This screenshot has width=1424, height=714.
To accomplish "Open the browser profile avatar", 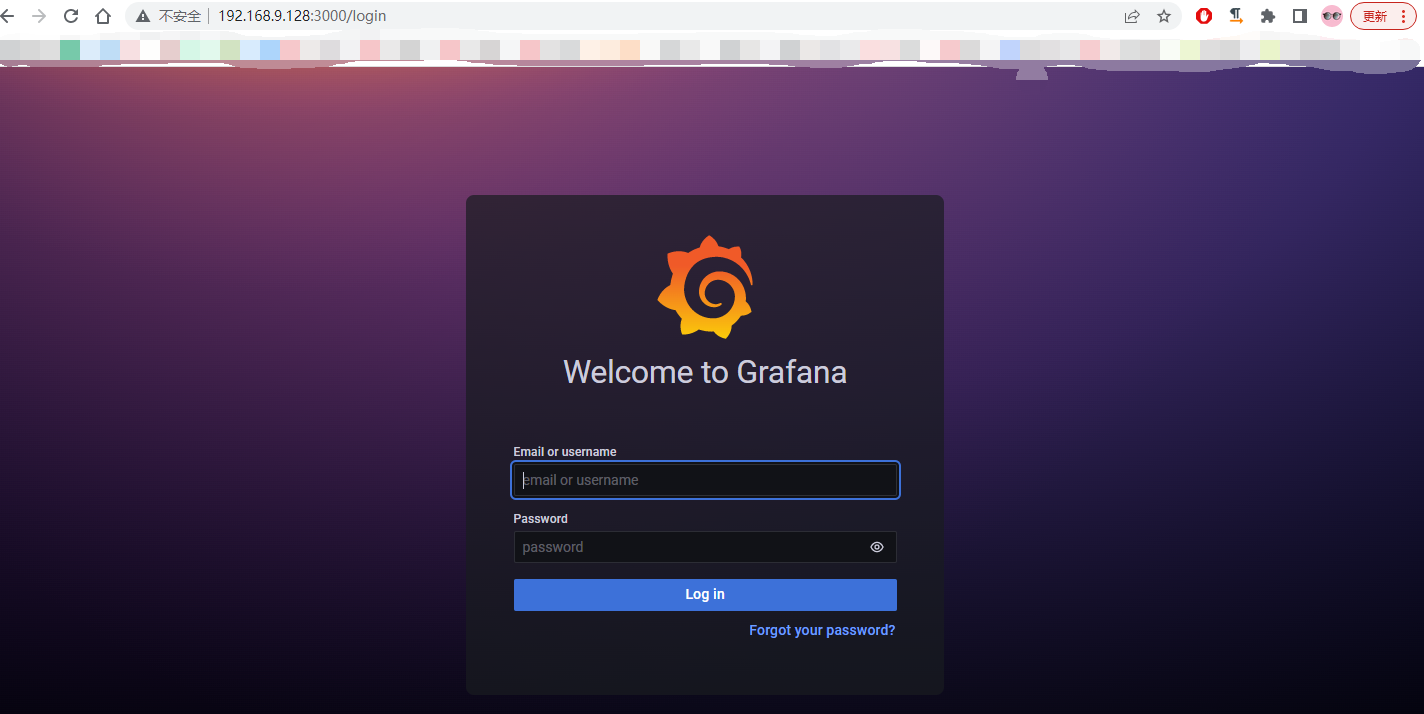I will pyautogui.click(x=1332, y=16).
